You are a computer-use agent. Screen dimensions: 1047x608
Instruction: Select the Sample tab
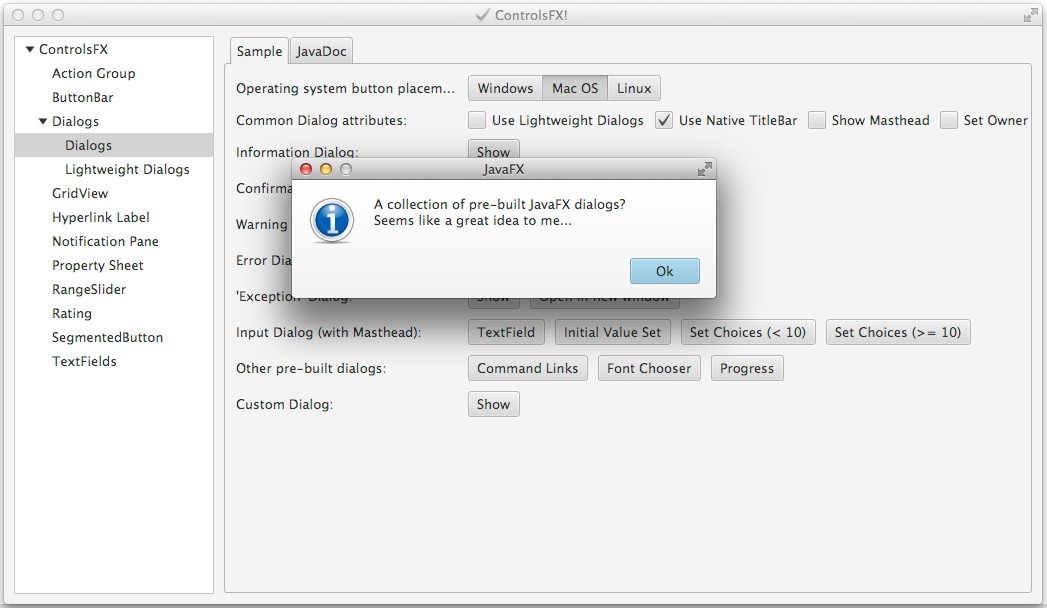(x=259, y=51)
